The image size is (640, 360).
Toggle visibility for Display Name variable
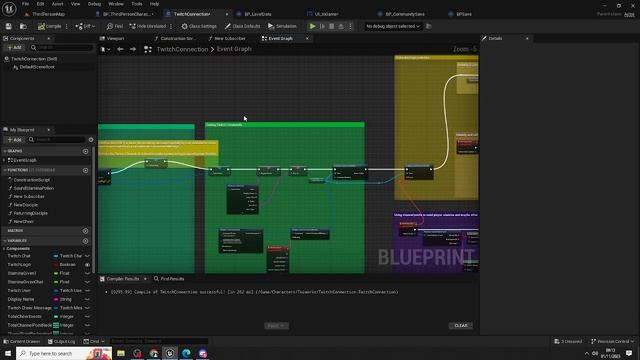point(87,299)
